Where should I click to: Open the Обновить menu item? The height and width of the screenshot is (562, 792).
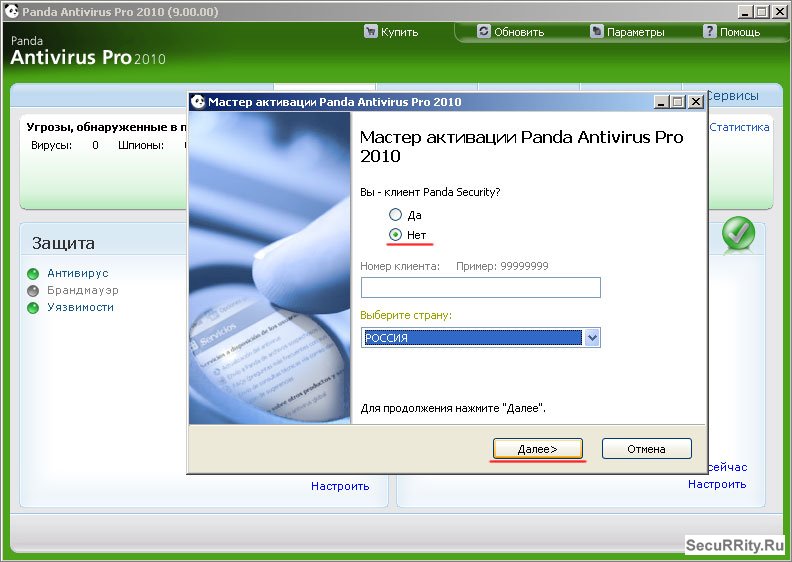click(x=511, y=32)
